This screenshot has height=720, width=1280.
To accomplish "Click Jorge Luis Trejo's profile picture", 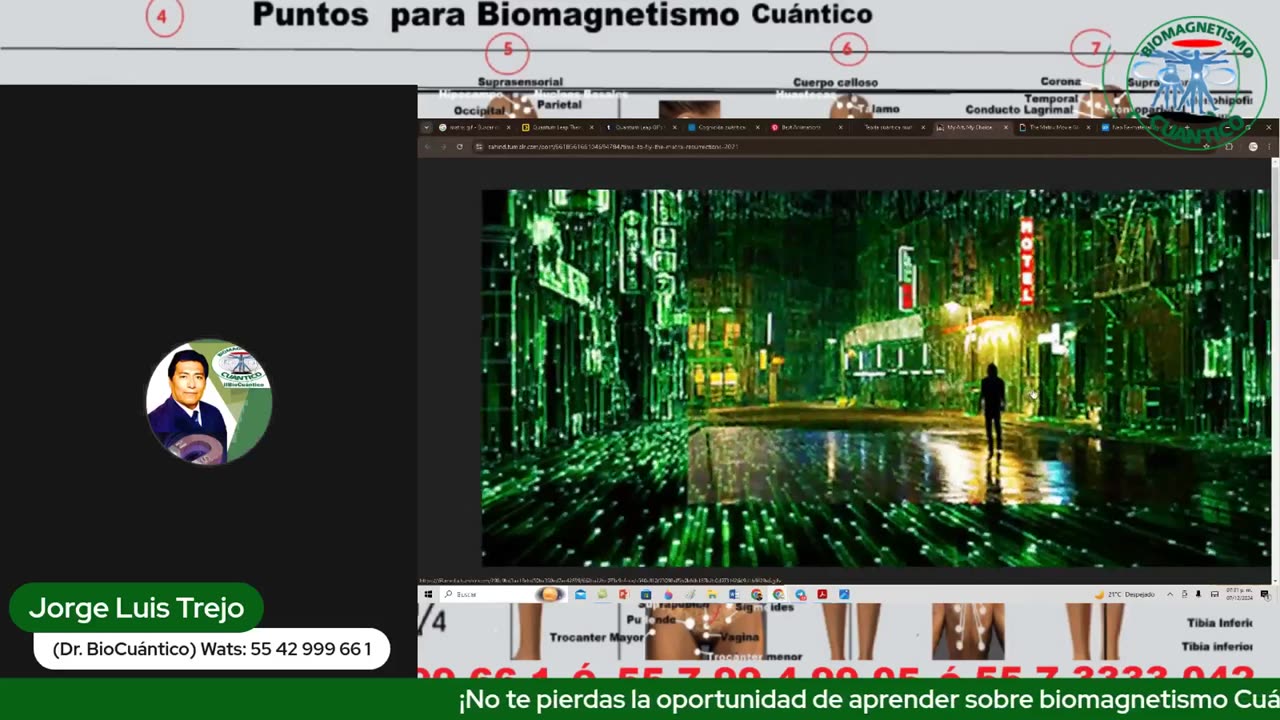I will (209, 402).
